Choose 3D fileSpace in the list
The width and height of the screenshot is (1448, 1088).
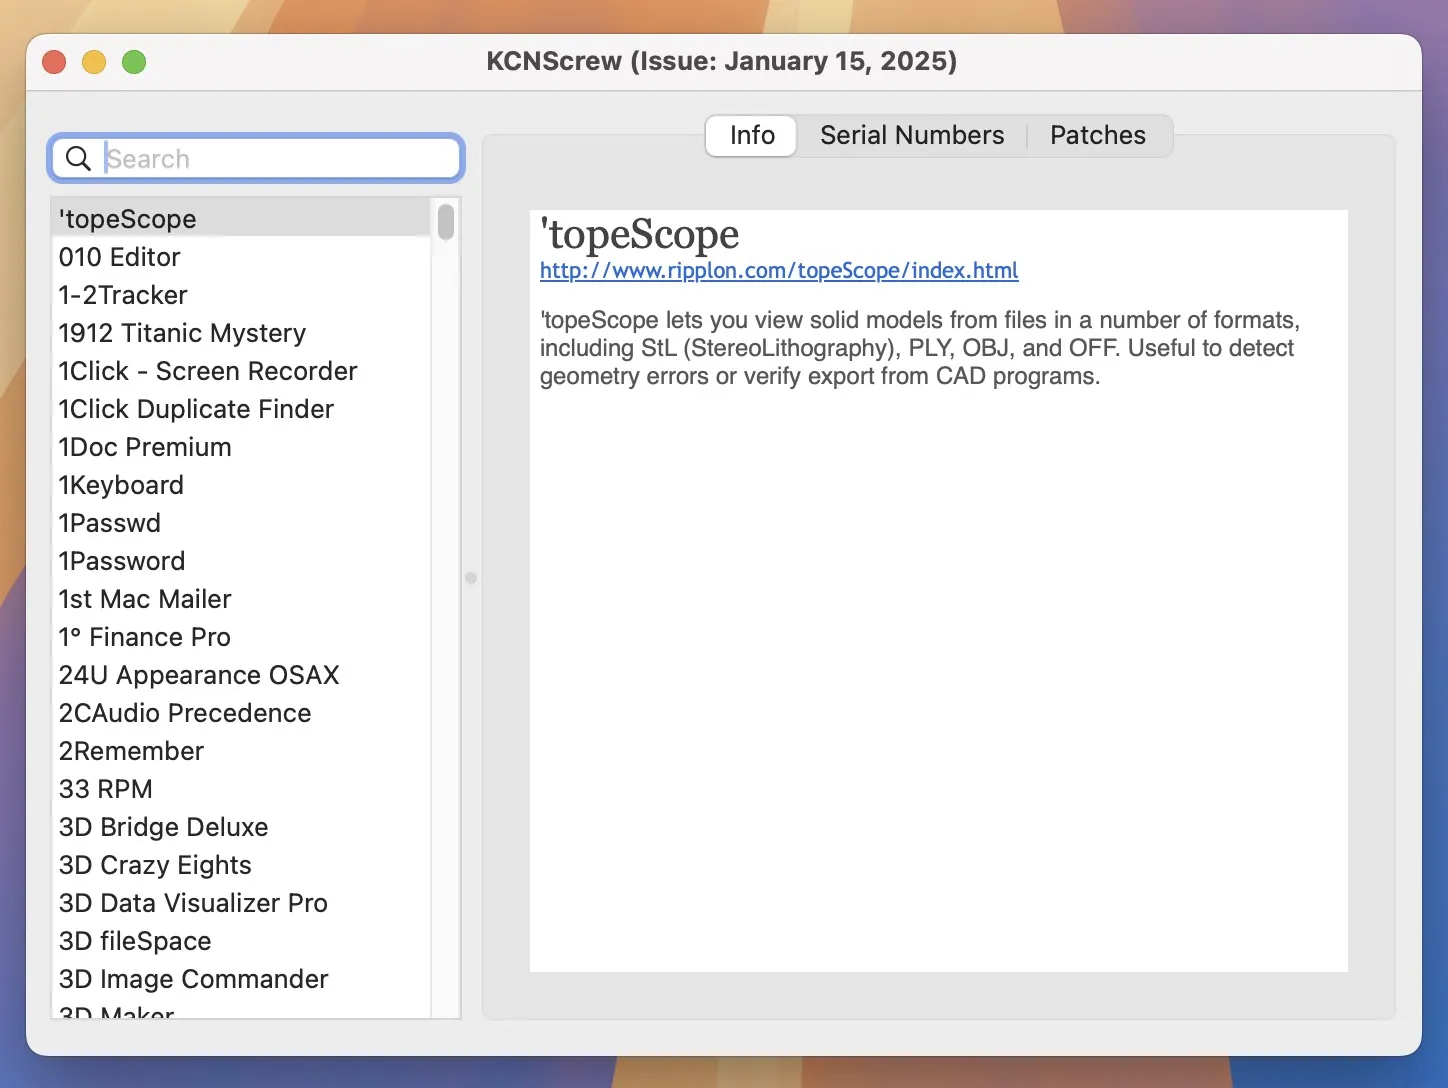[x=241, y=940]
